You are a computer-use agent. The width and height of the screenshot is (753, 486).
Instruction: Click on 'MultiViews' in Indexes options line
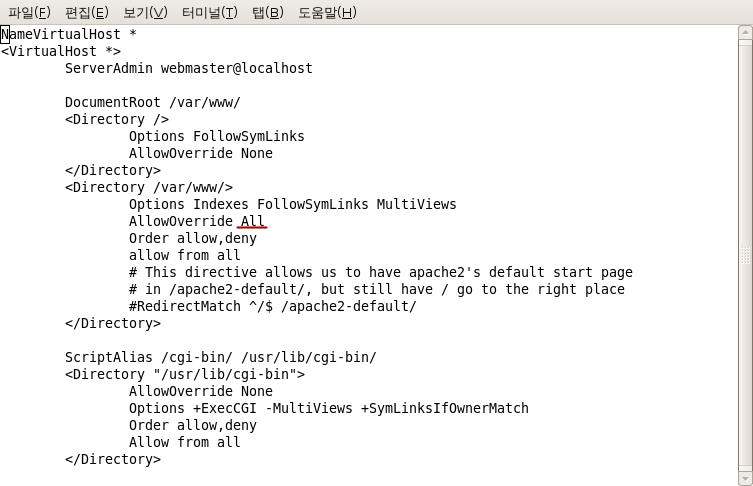[x=416, y=204]
